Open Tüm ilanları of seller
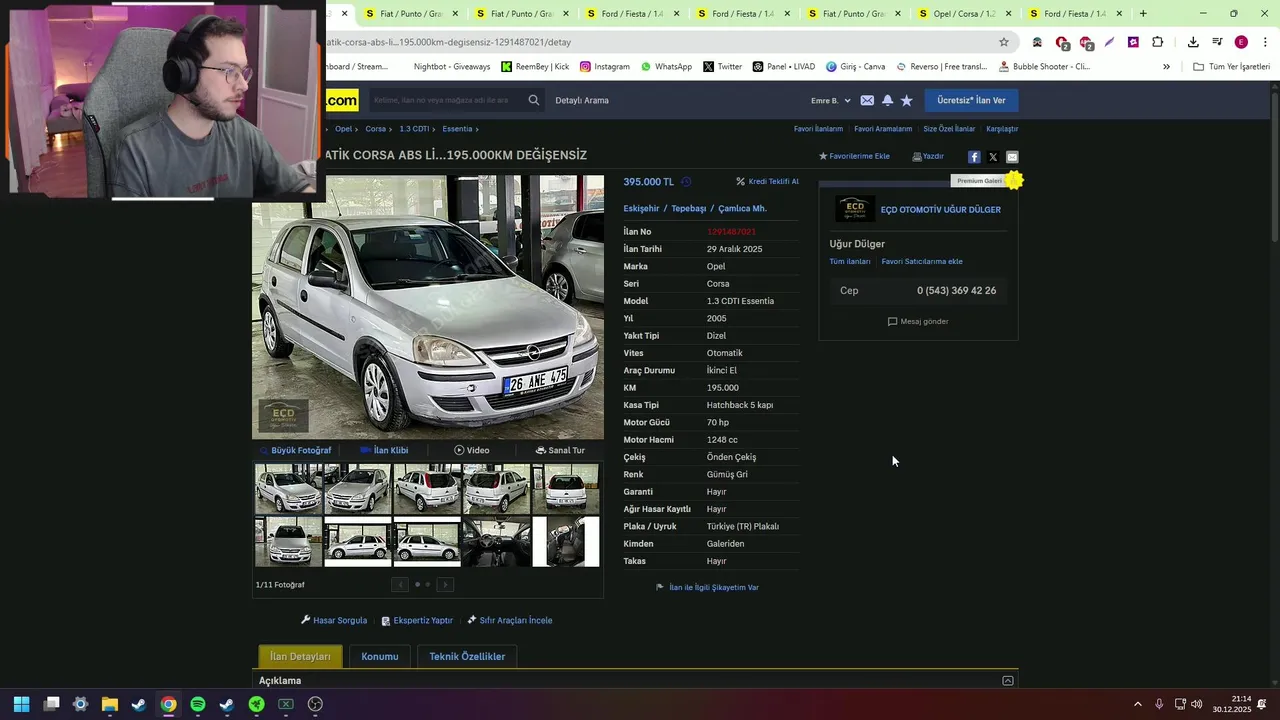 [850, 261]
